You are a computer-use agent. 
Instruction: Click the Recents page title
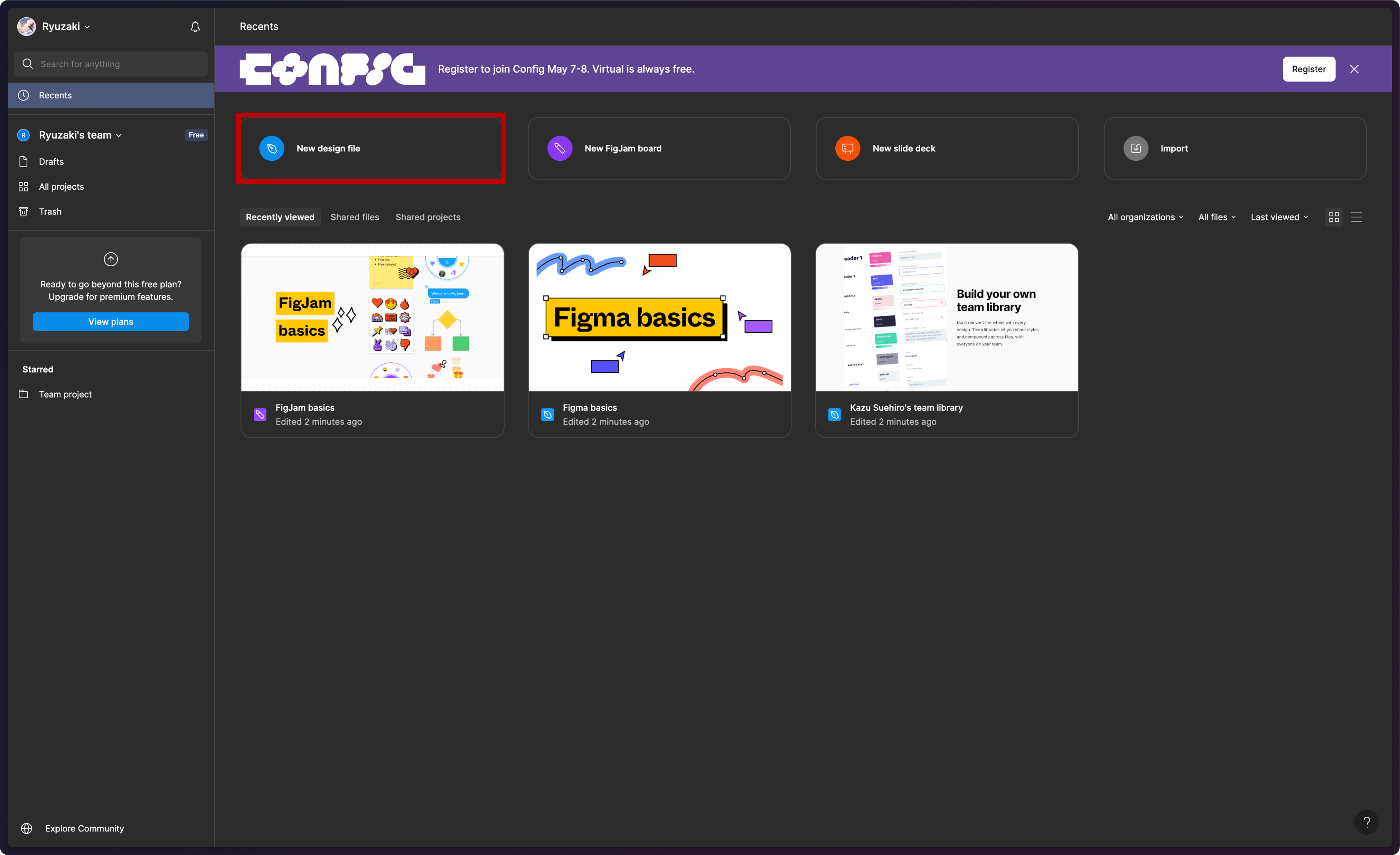259,26
